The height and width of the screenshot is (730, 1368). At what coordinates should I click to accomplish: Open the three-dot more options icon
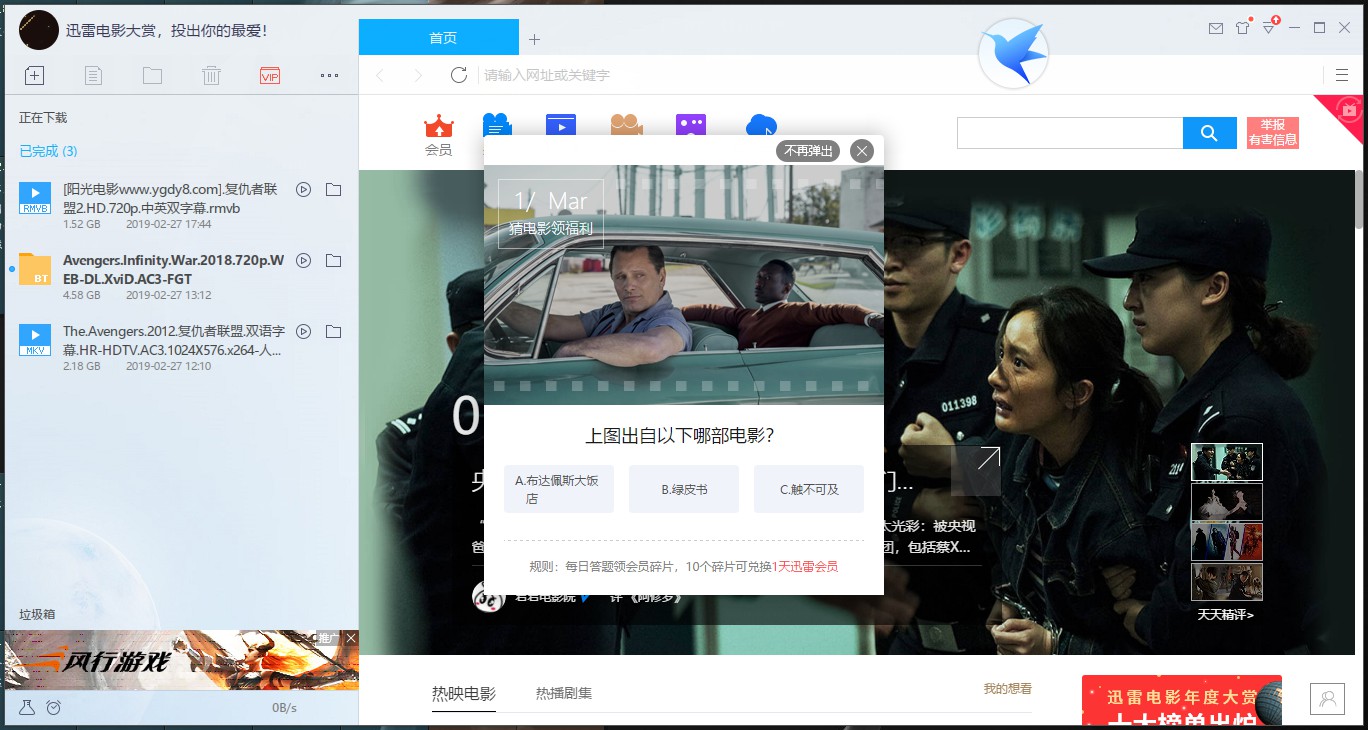[x=329, y=75]
